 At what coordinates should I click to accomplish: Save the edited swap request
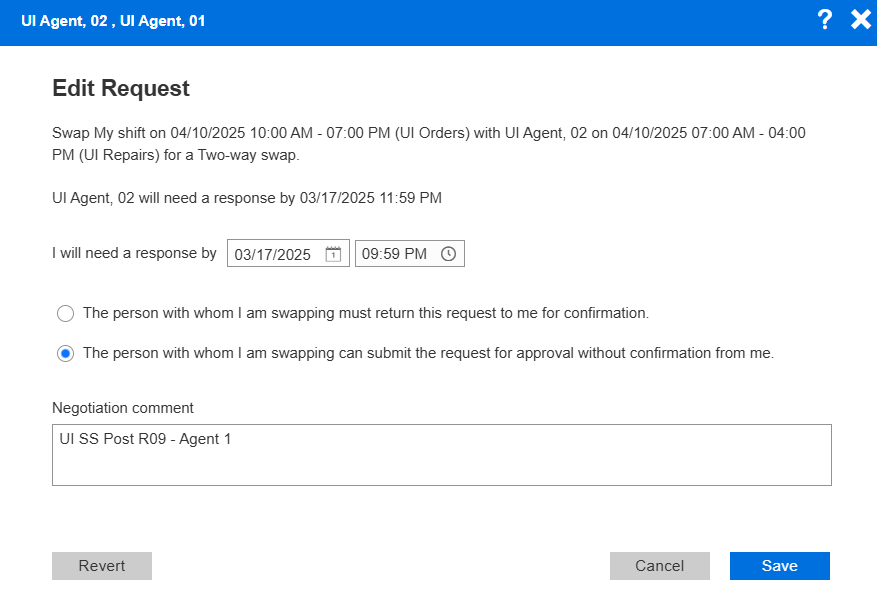[779, 566]
